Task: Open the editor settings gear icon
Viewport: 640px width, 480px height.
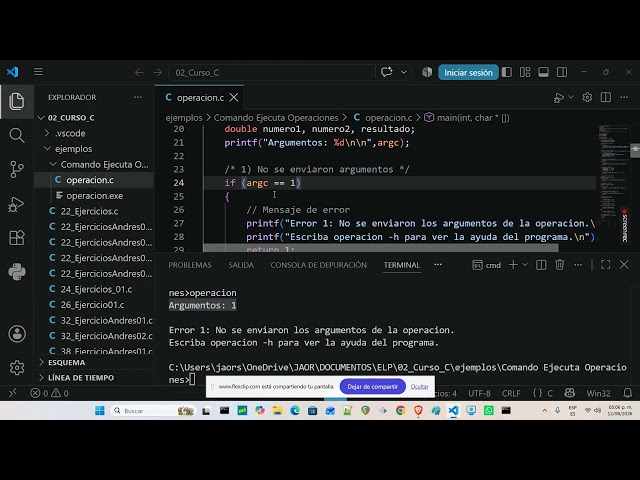Action: [x=587, y=97]
